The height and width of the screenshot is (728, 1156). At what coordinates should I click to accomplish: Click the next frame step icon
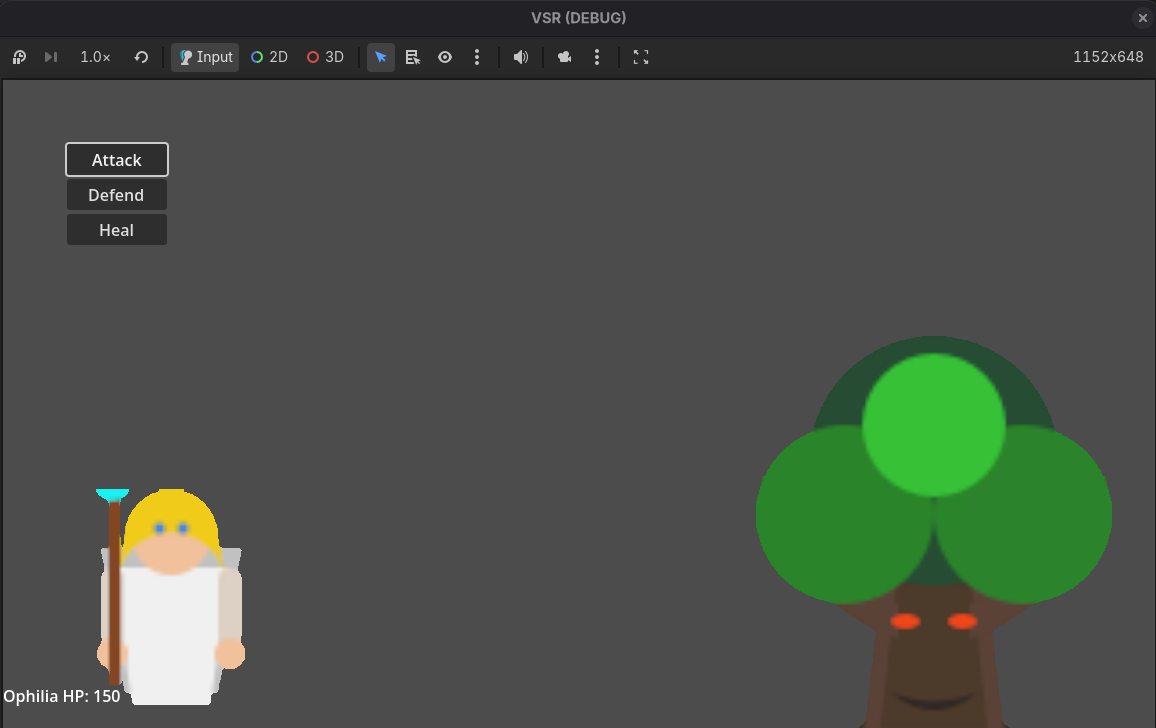pos(51,57)
